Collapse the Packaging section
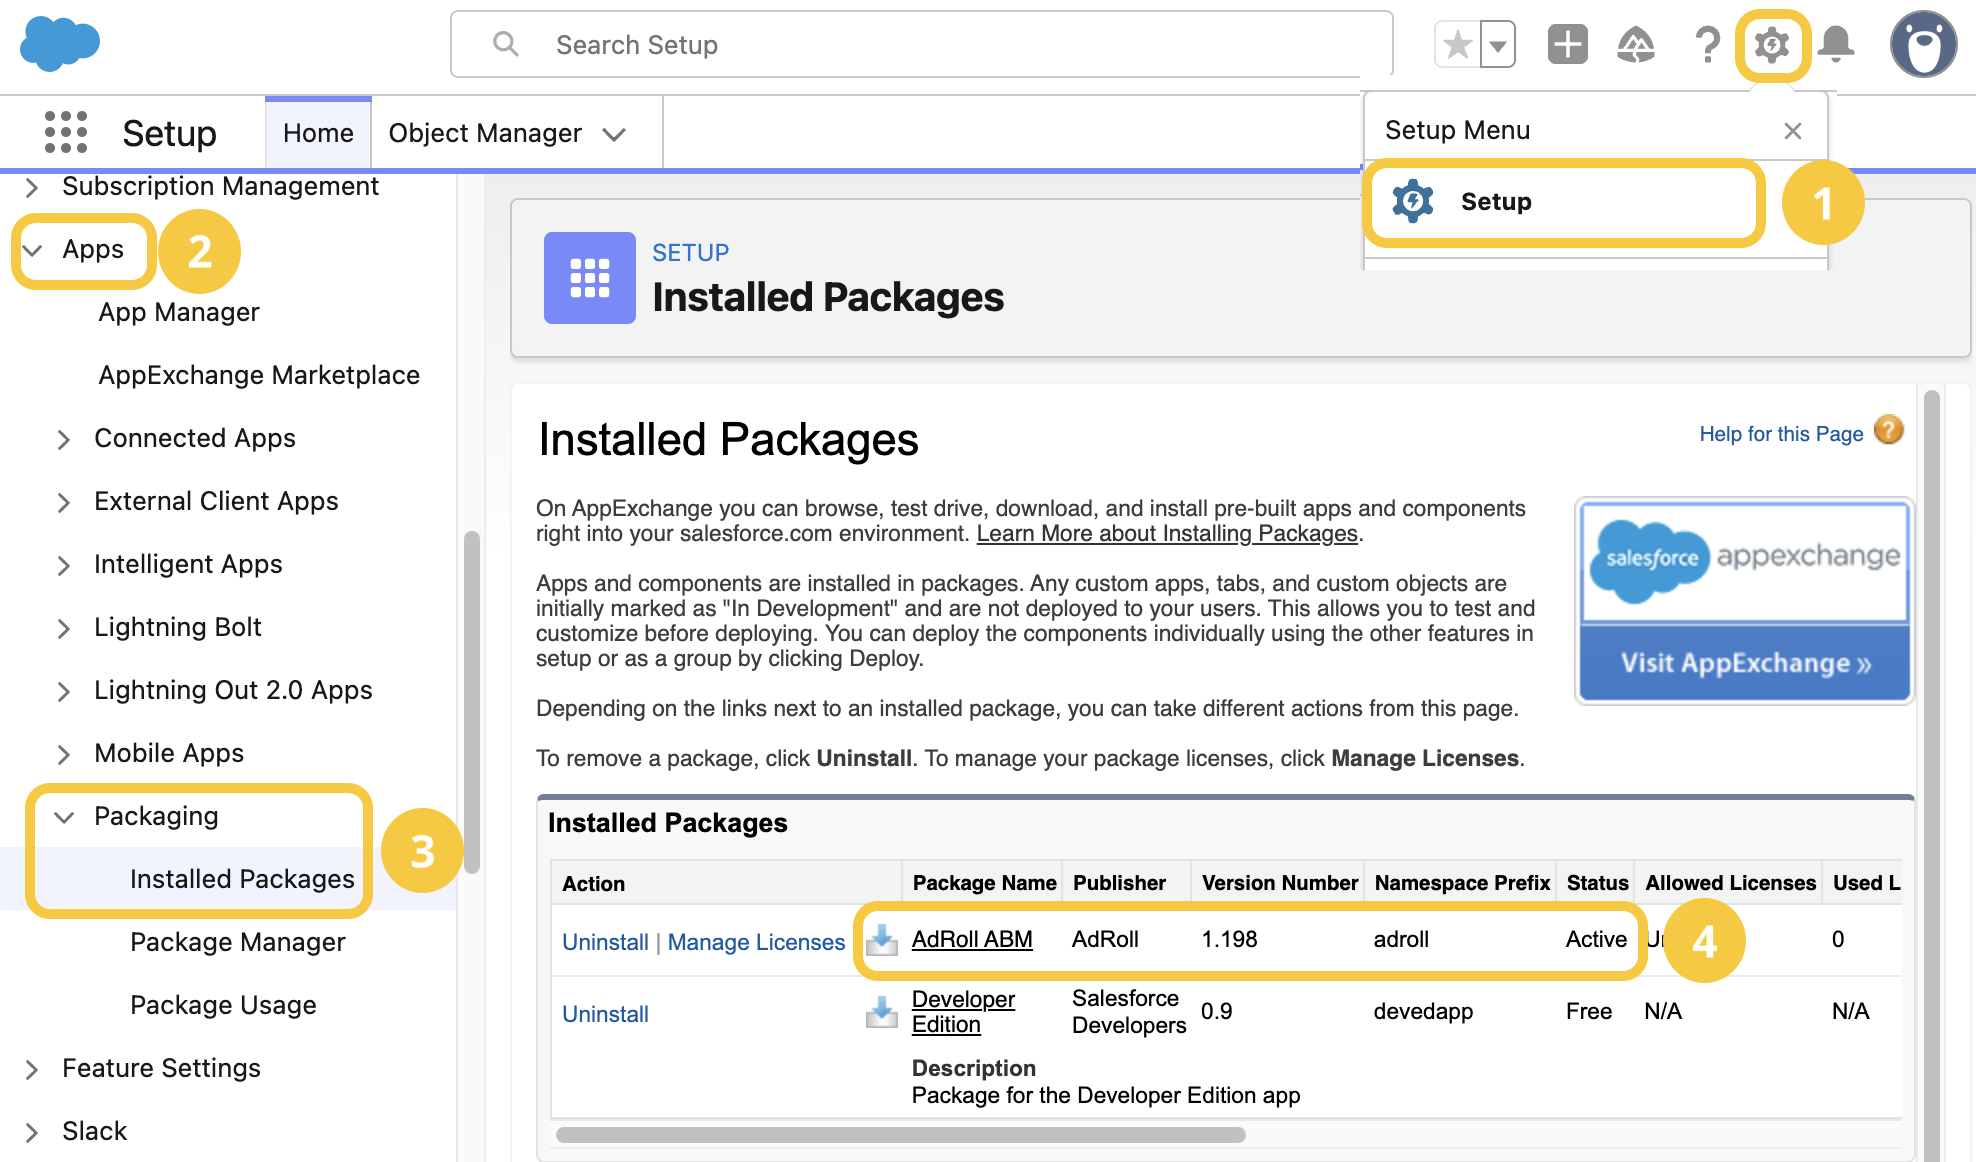 point(64,817)
